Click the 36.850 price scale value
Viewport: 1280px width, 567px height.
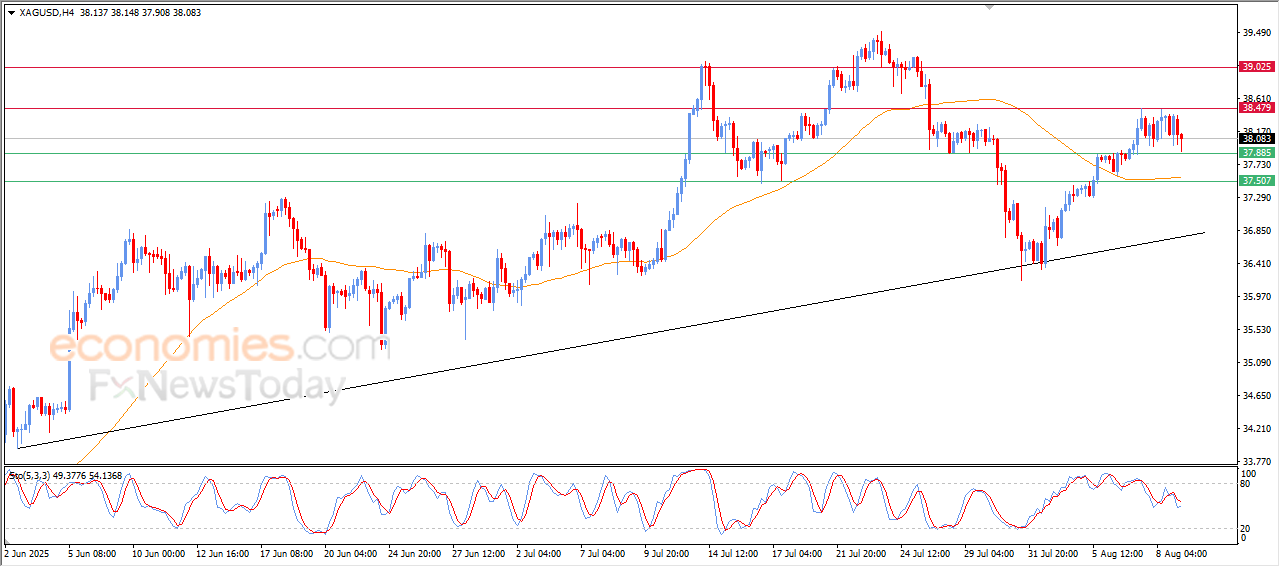click(x=1257, y=231)
